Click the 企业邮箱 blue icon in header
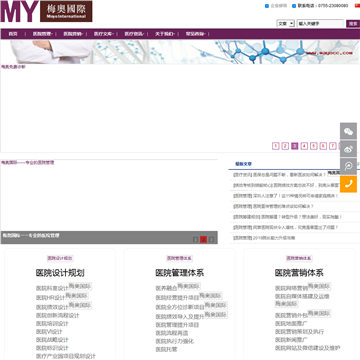360x360 pixels. pos(267,6)
